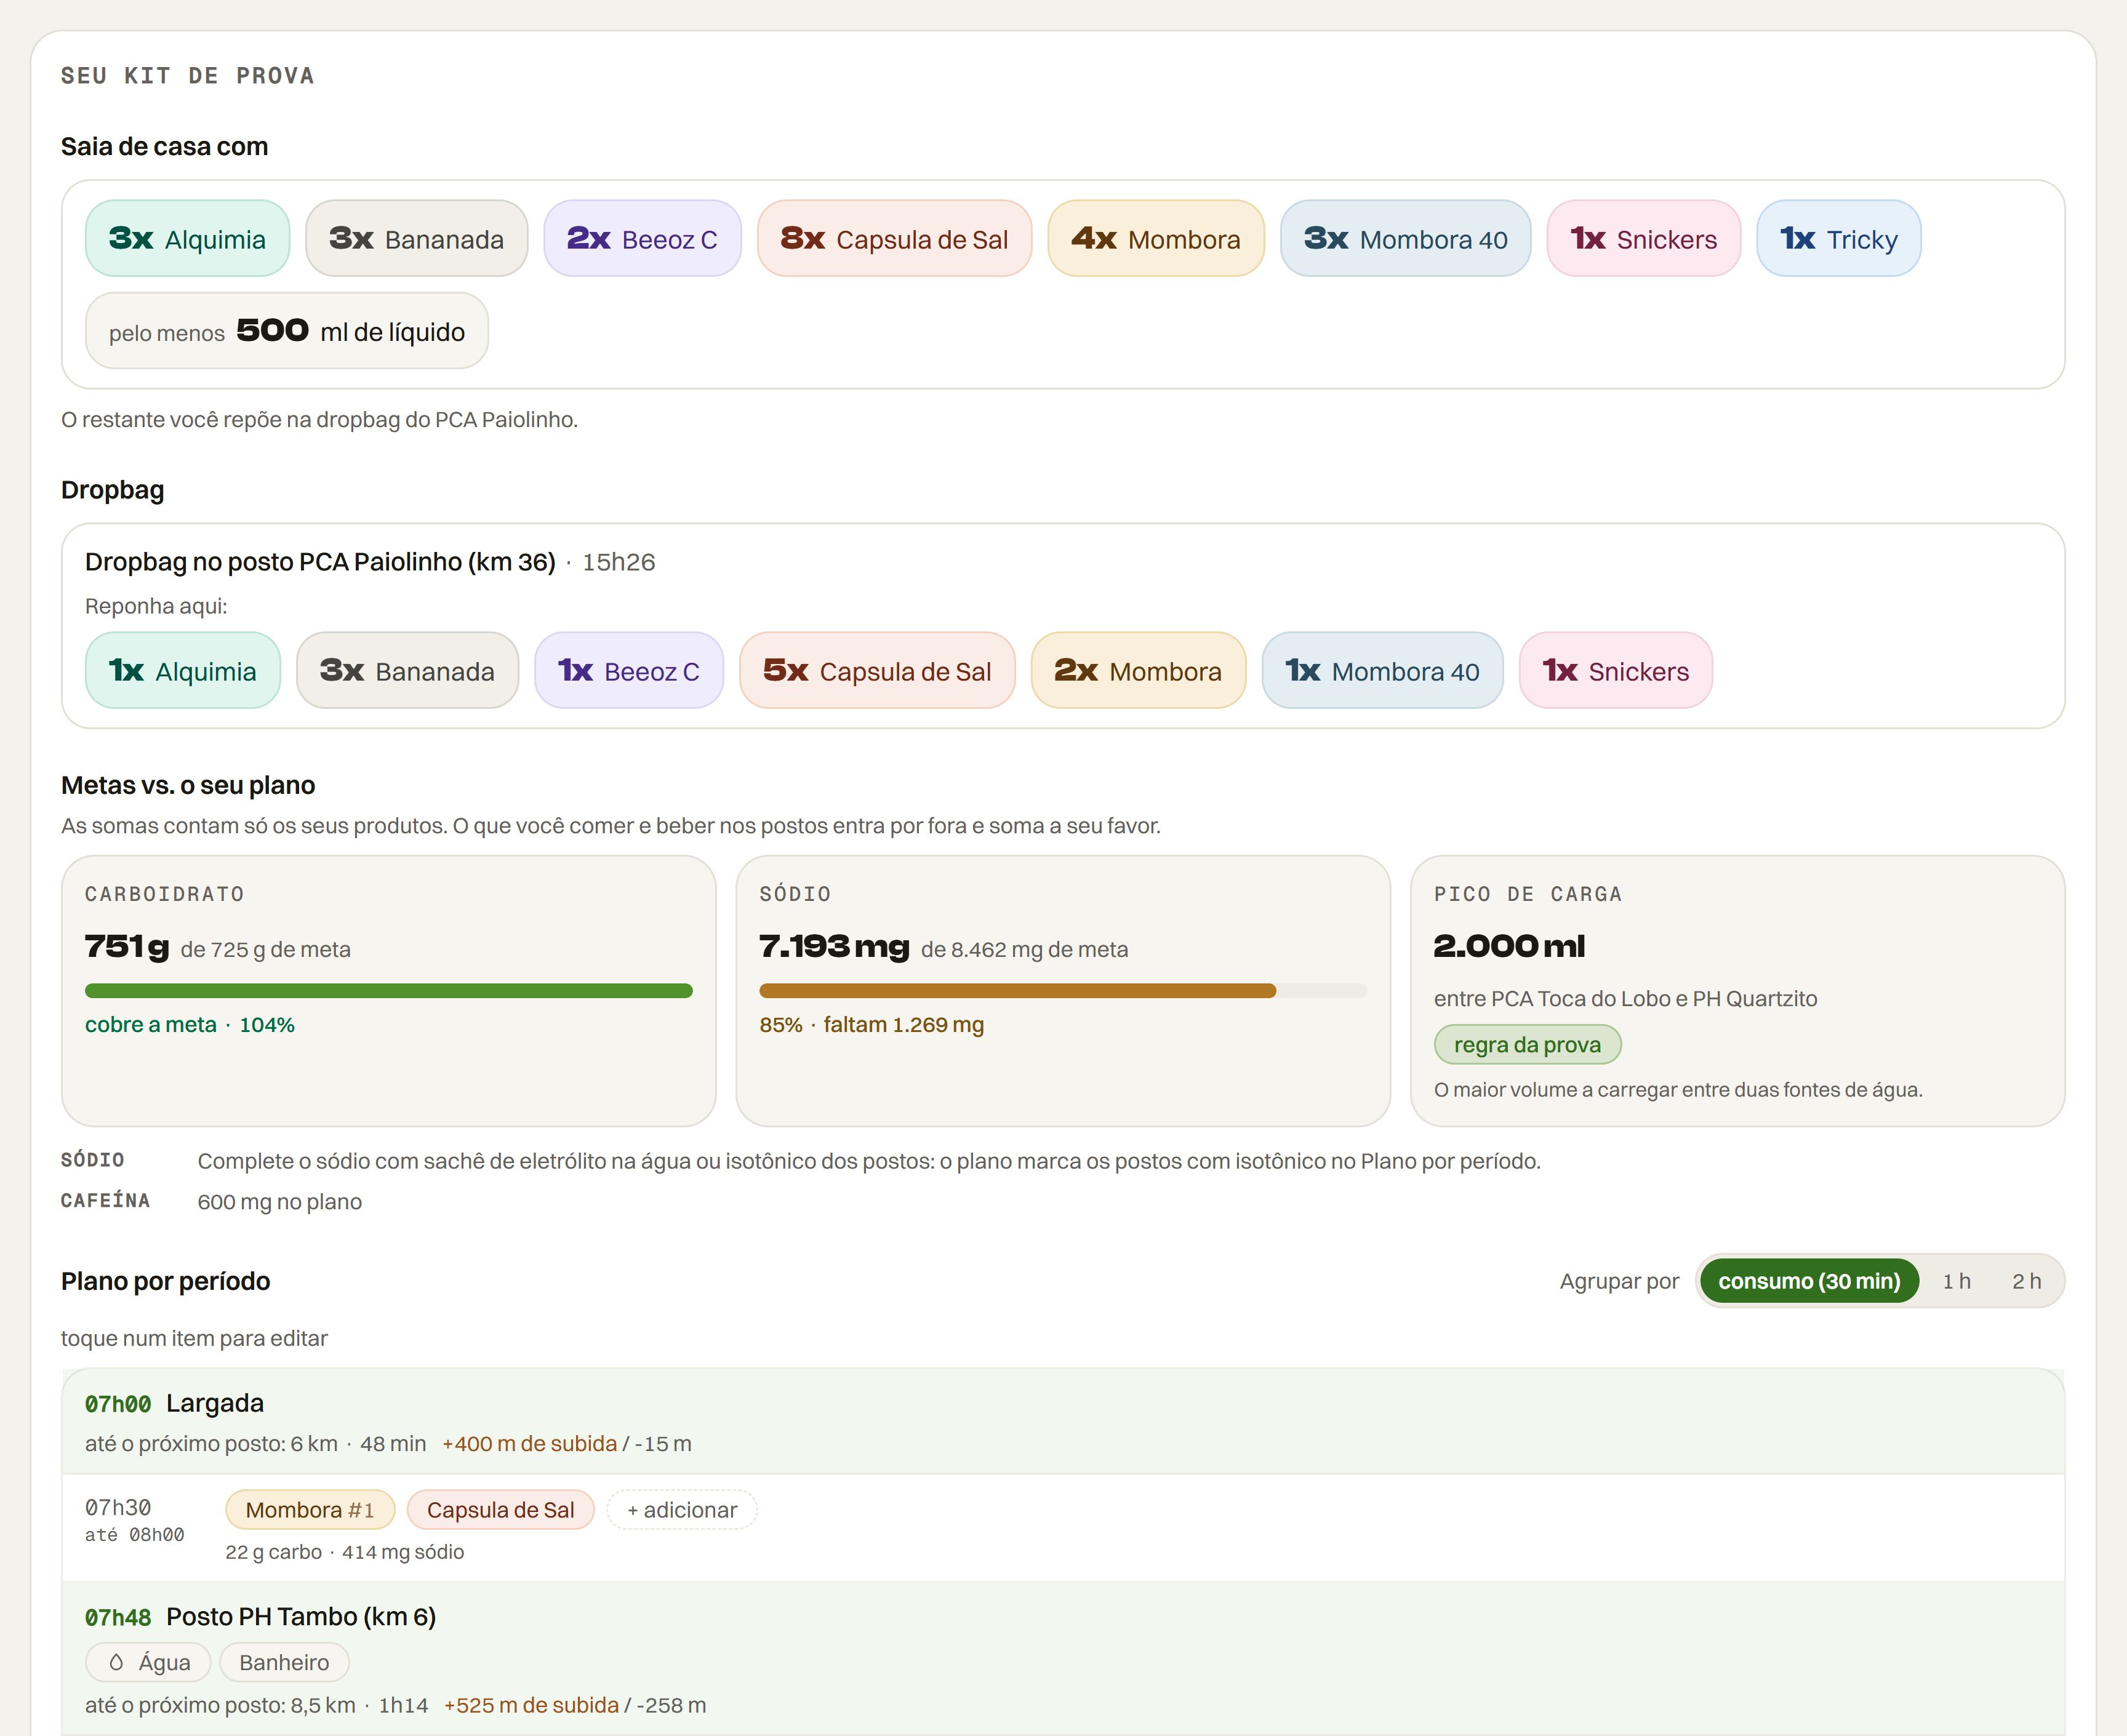The image size is (2127, 1736).
Task: Click the 1x Tricky chip
Action: click(1838, 239)
